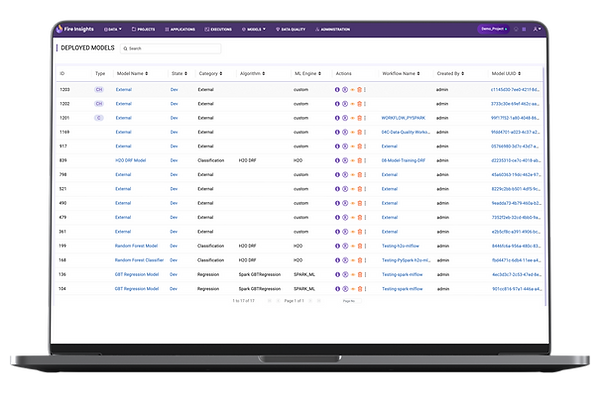Show info for model ID 479
Screen dimensions: 599x393
pos(337,217)
